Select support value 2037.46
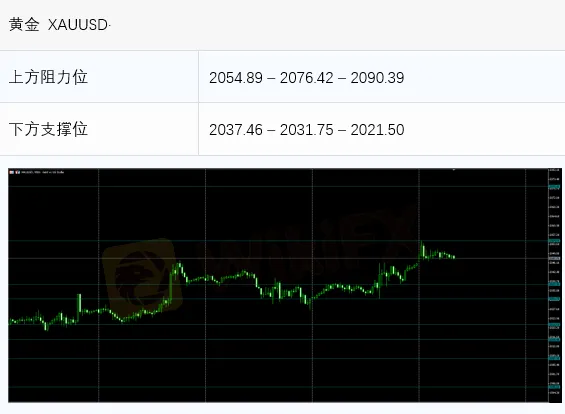 pyautogui.click(x=236, y=130)
